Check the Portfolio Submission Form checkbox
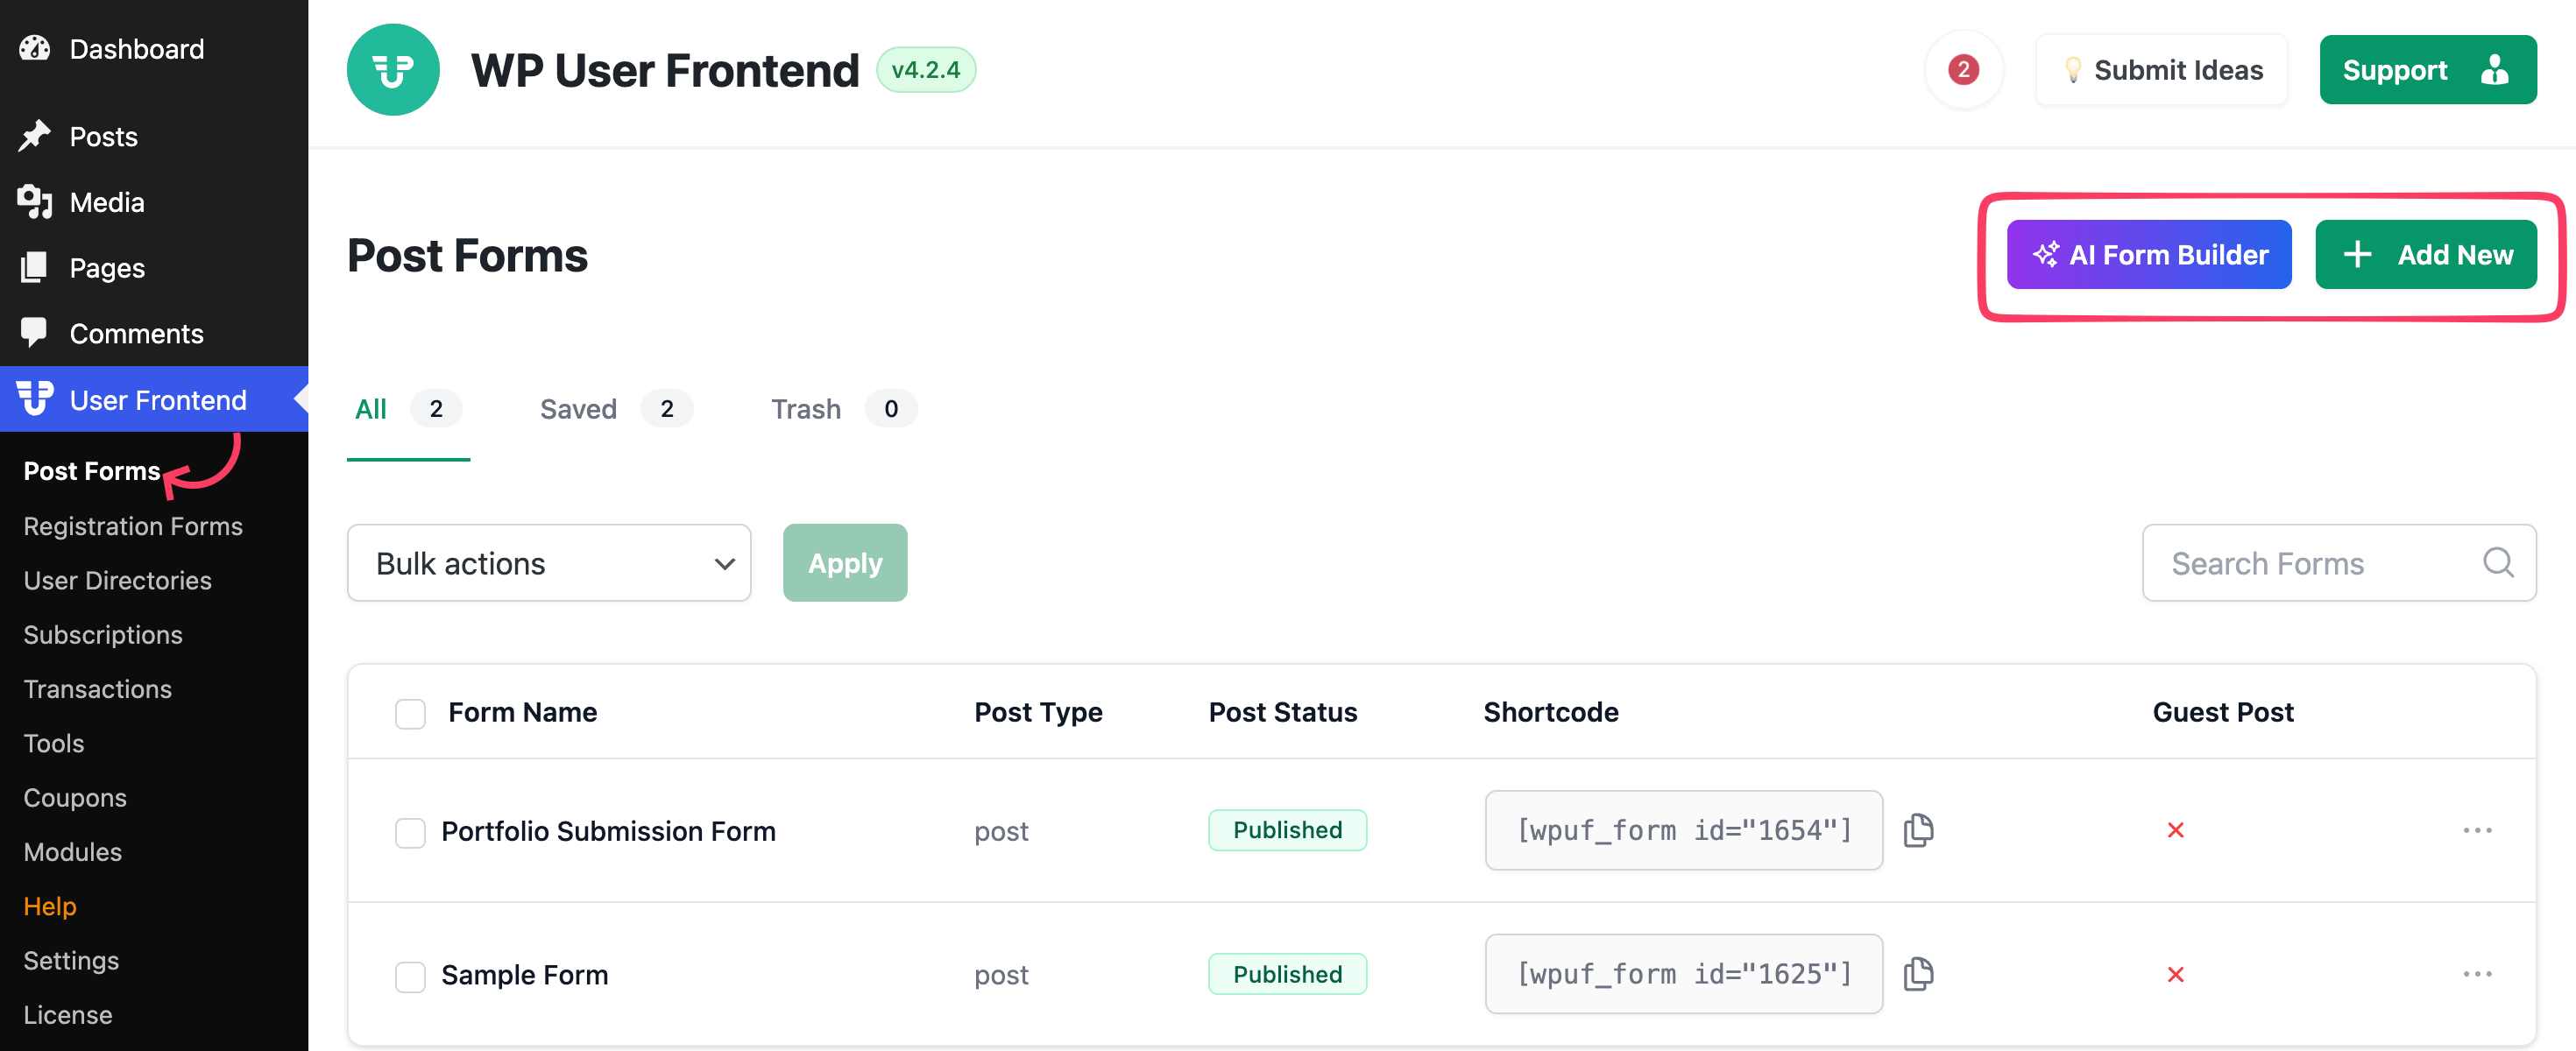 (410, 831)
